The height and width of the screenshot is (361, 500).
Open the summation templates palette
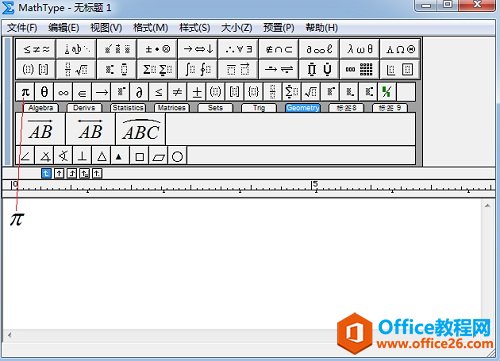point(158,69)
